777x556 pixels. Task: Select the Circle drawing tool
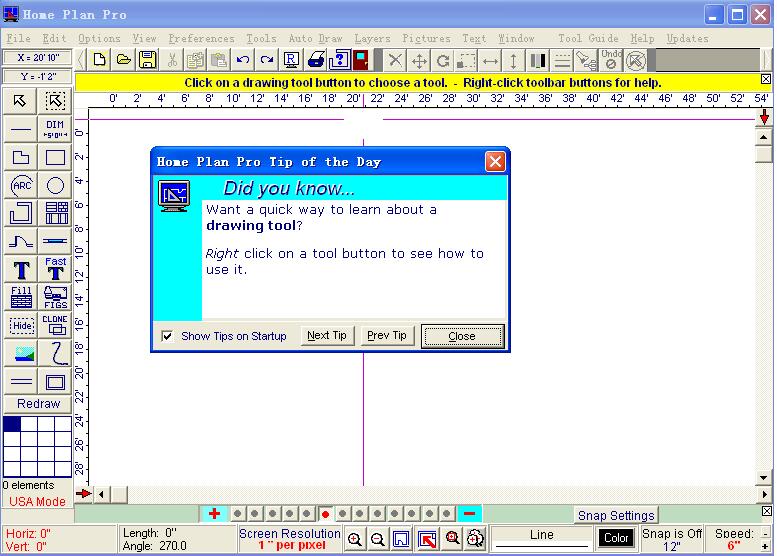55,185
